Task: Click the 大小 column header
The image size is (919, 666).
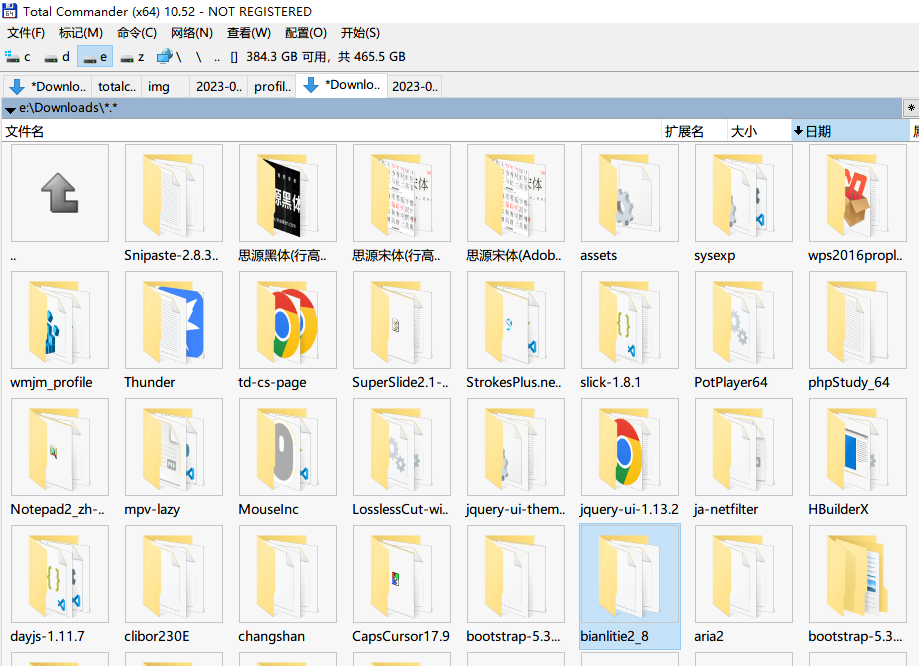Action: [x=744, y=131]
